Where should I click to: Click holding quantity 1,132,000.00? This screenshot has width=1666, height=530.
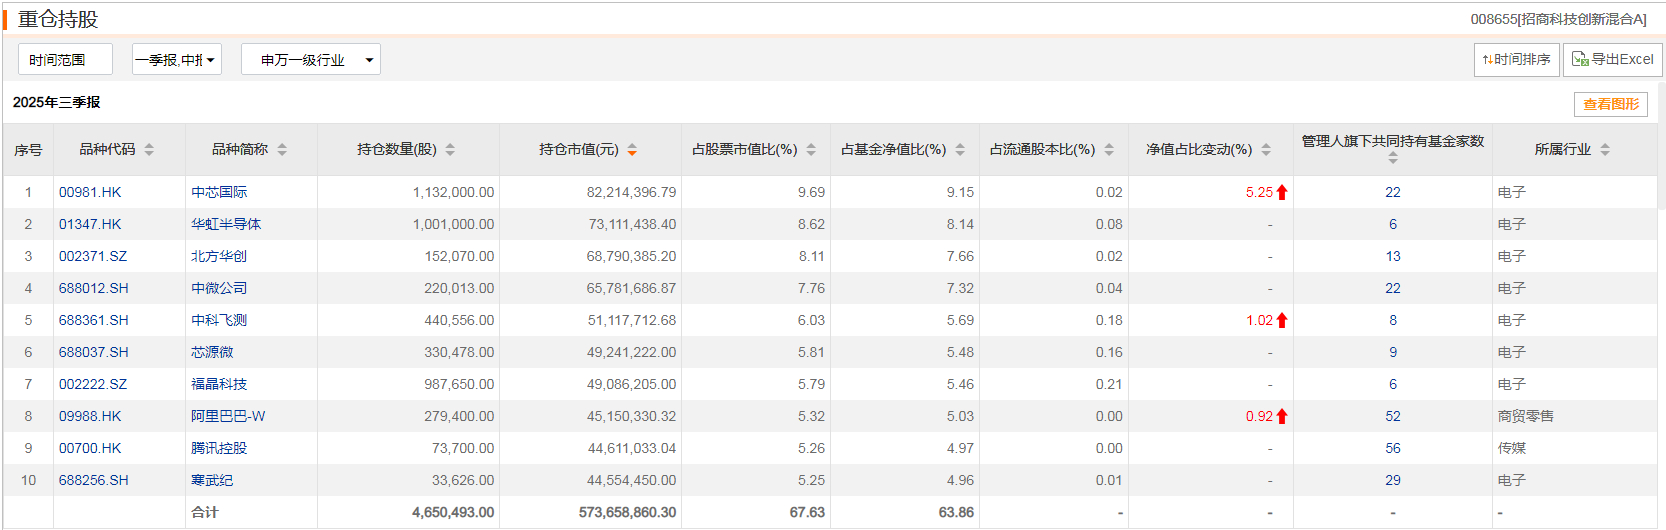[x=453, y=193]
